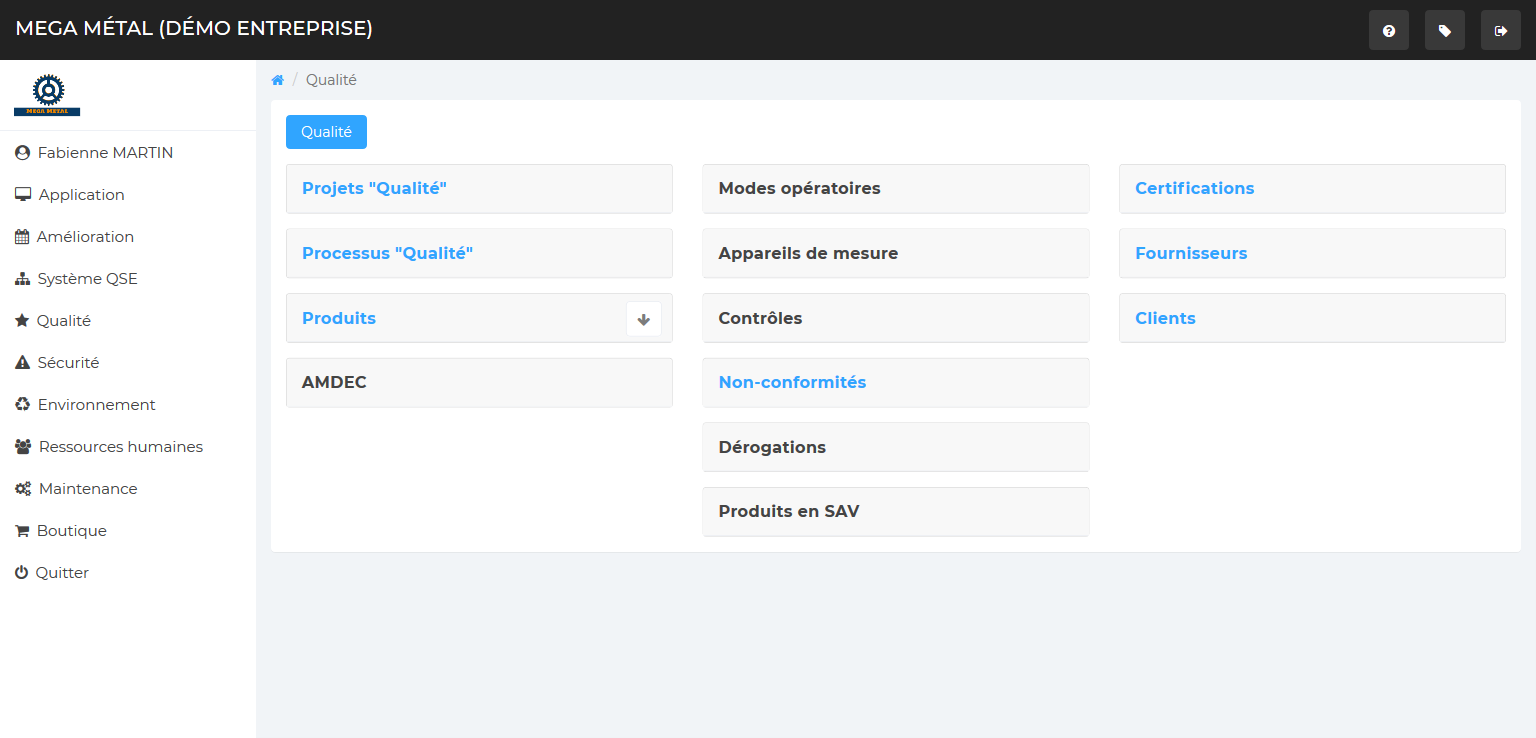Click the Sécurité warning triangle icon
Screen dimensions: 1536x738
click(22, 363)
